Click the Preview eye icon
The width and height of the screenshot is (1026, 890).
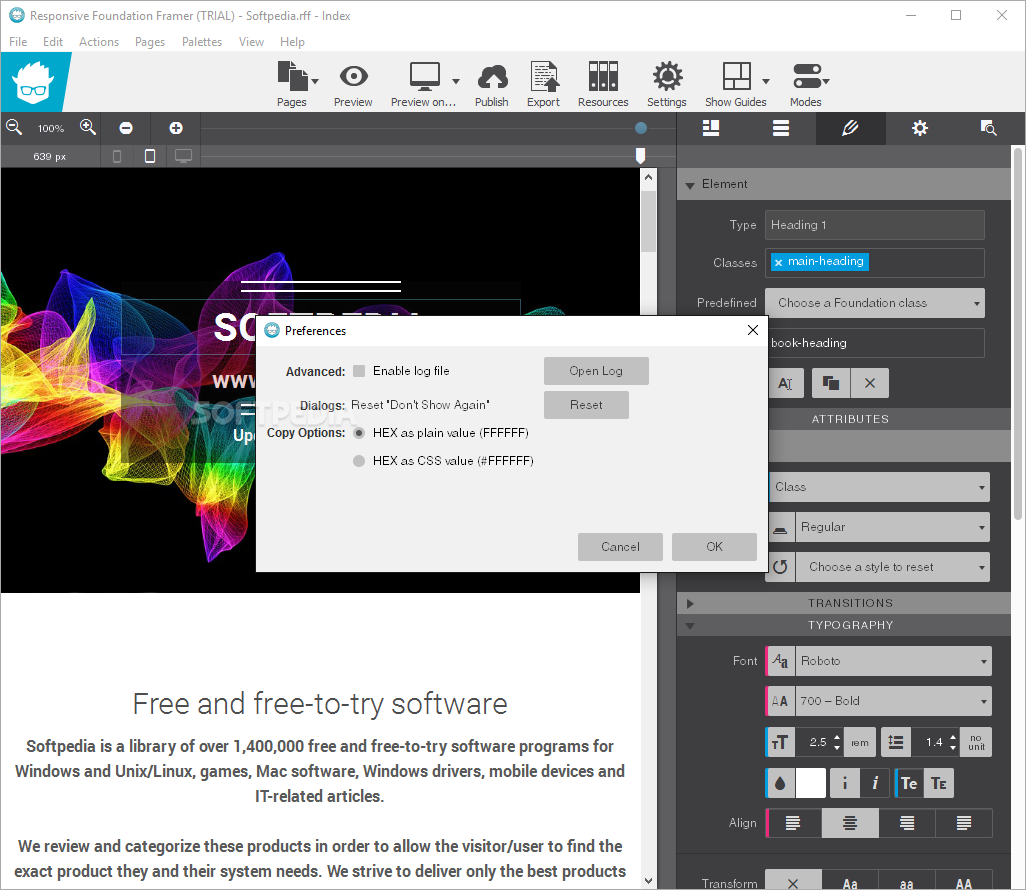[353, 77]
